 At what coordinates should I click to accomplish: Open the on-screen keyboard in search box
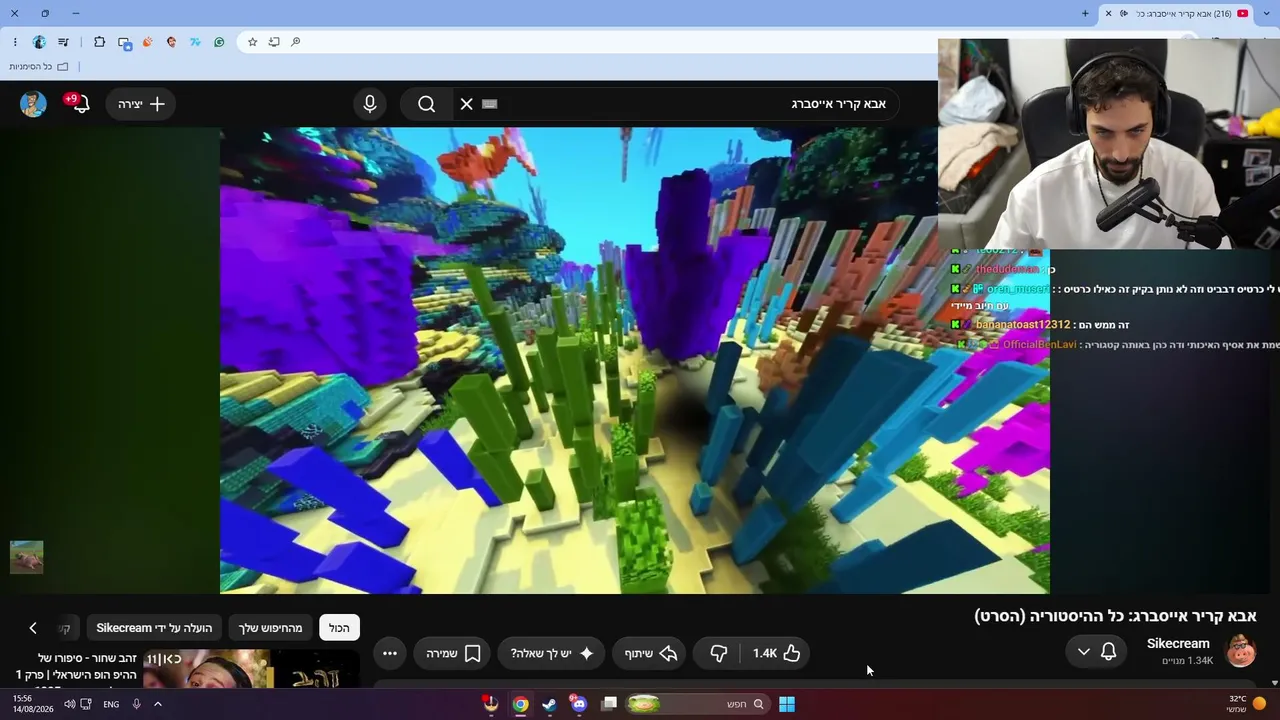coord(490,104)
